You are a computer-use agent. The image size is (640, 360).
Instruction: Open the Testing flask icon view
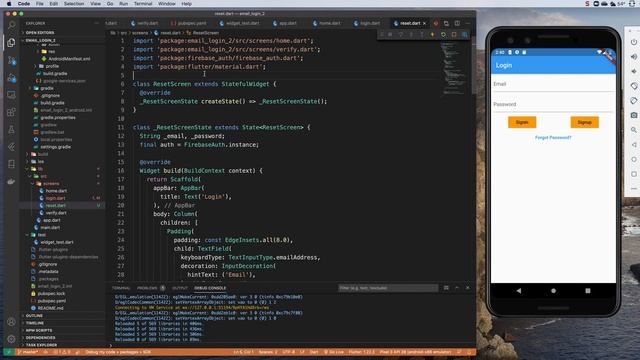[11, 129]
